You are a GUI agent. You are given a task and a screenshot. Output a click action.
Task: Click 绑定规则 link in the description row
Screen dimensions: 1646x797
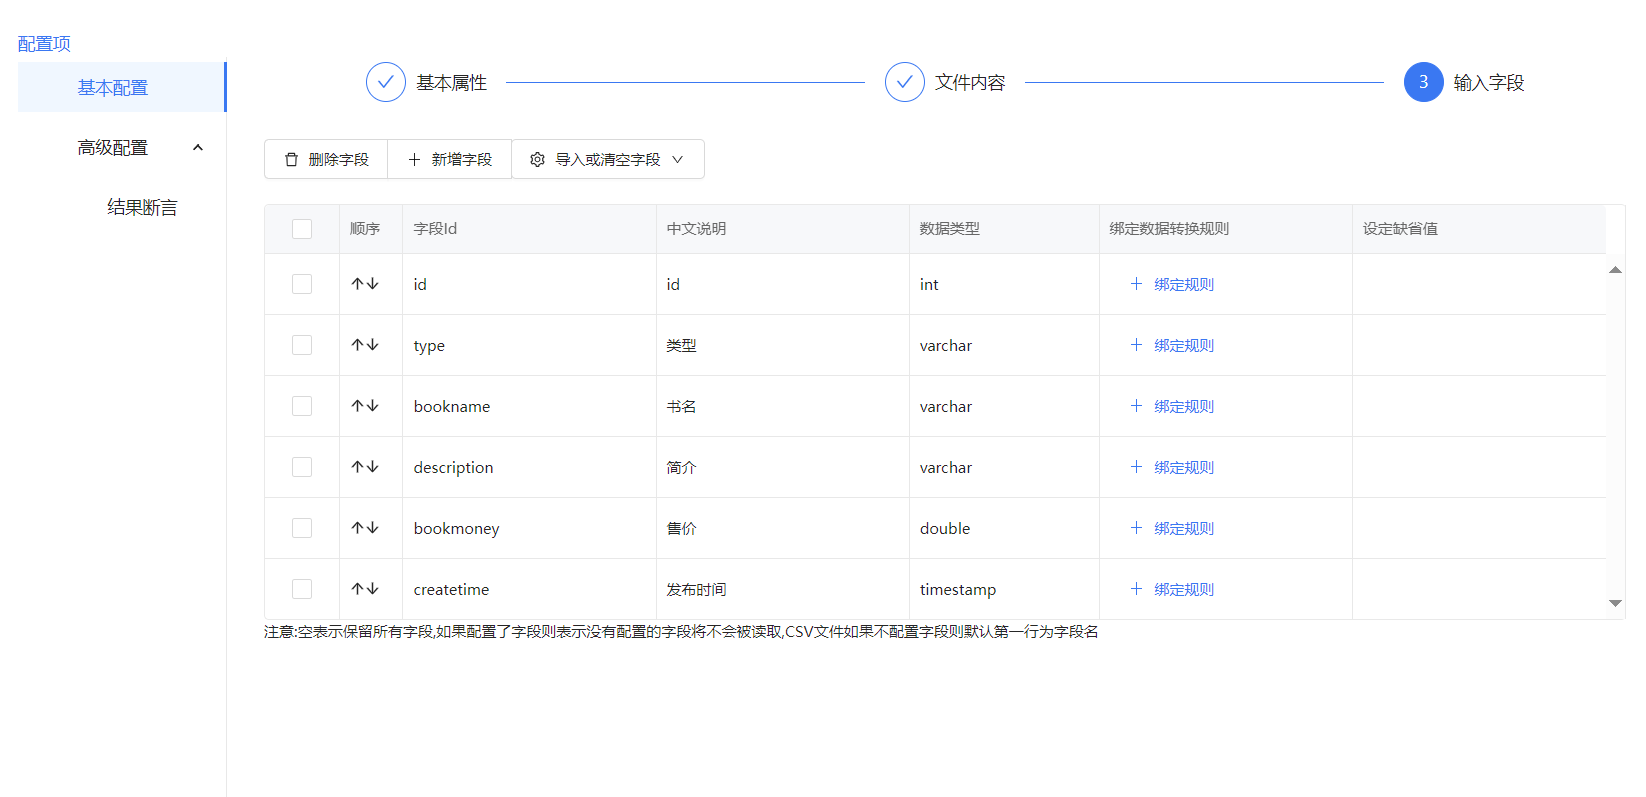point(1172,467)
